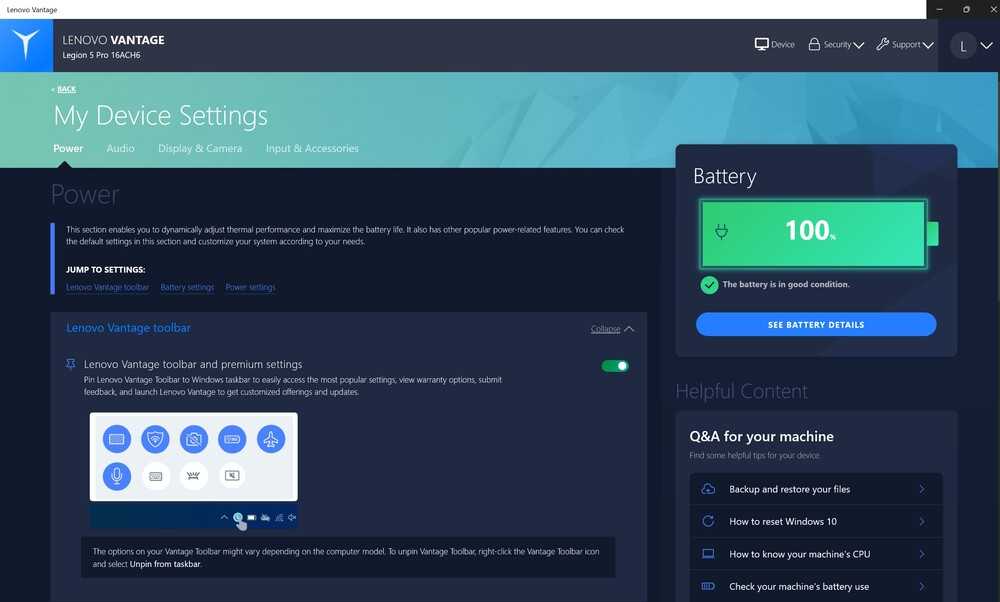
Task: Click the reset arrow icon beside How to reset
Action: [x=708, y=521]
